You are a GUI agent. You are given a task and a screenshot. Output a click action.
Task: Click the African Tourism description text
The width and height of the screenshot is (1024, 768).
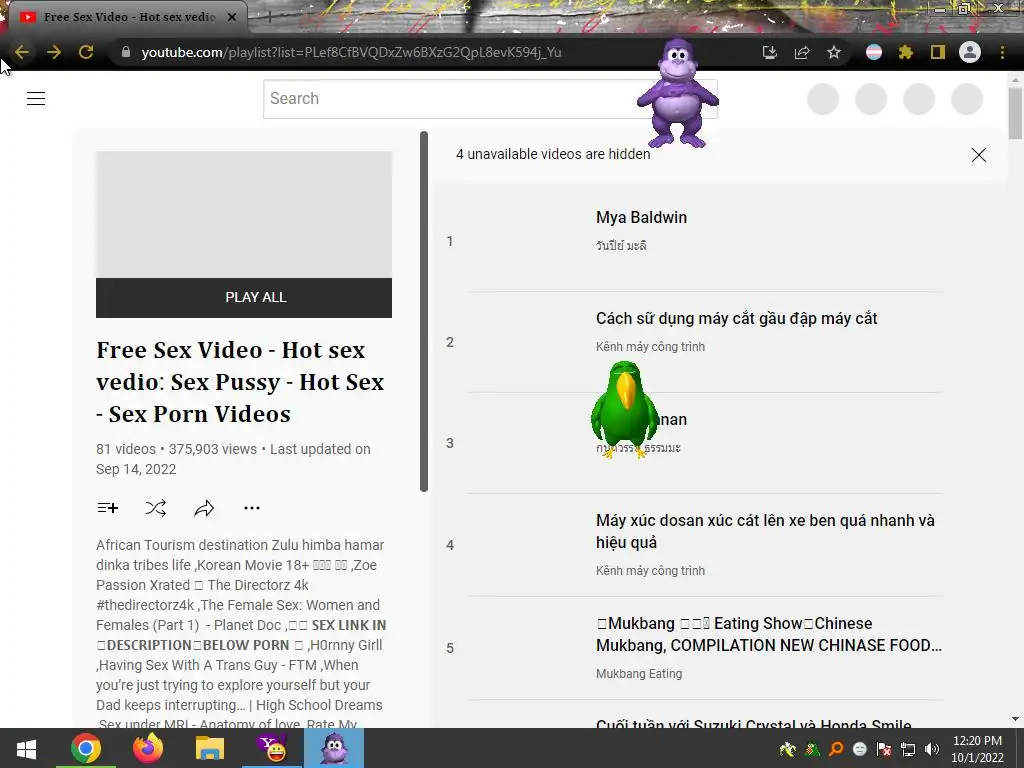tap(240, 635)
